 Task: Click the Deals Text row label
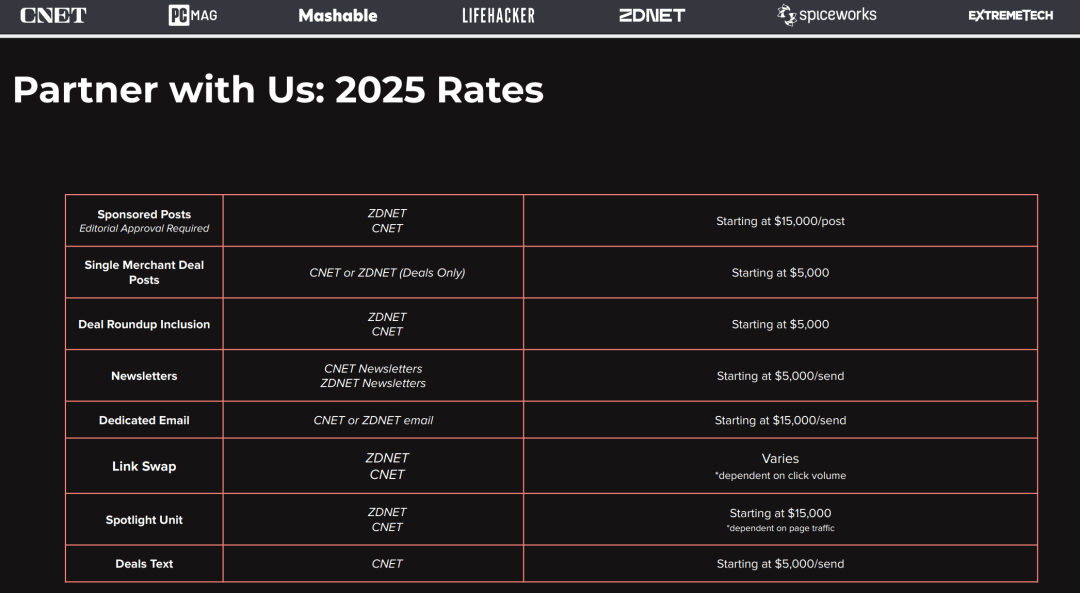144,564
